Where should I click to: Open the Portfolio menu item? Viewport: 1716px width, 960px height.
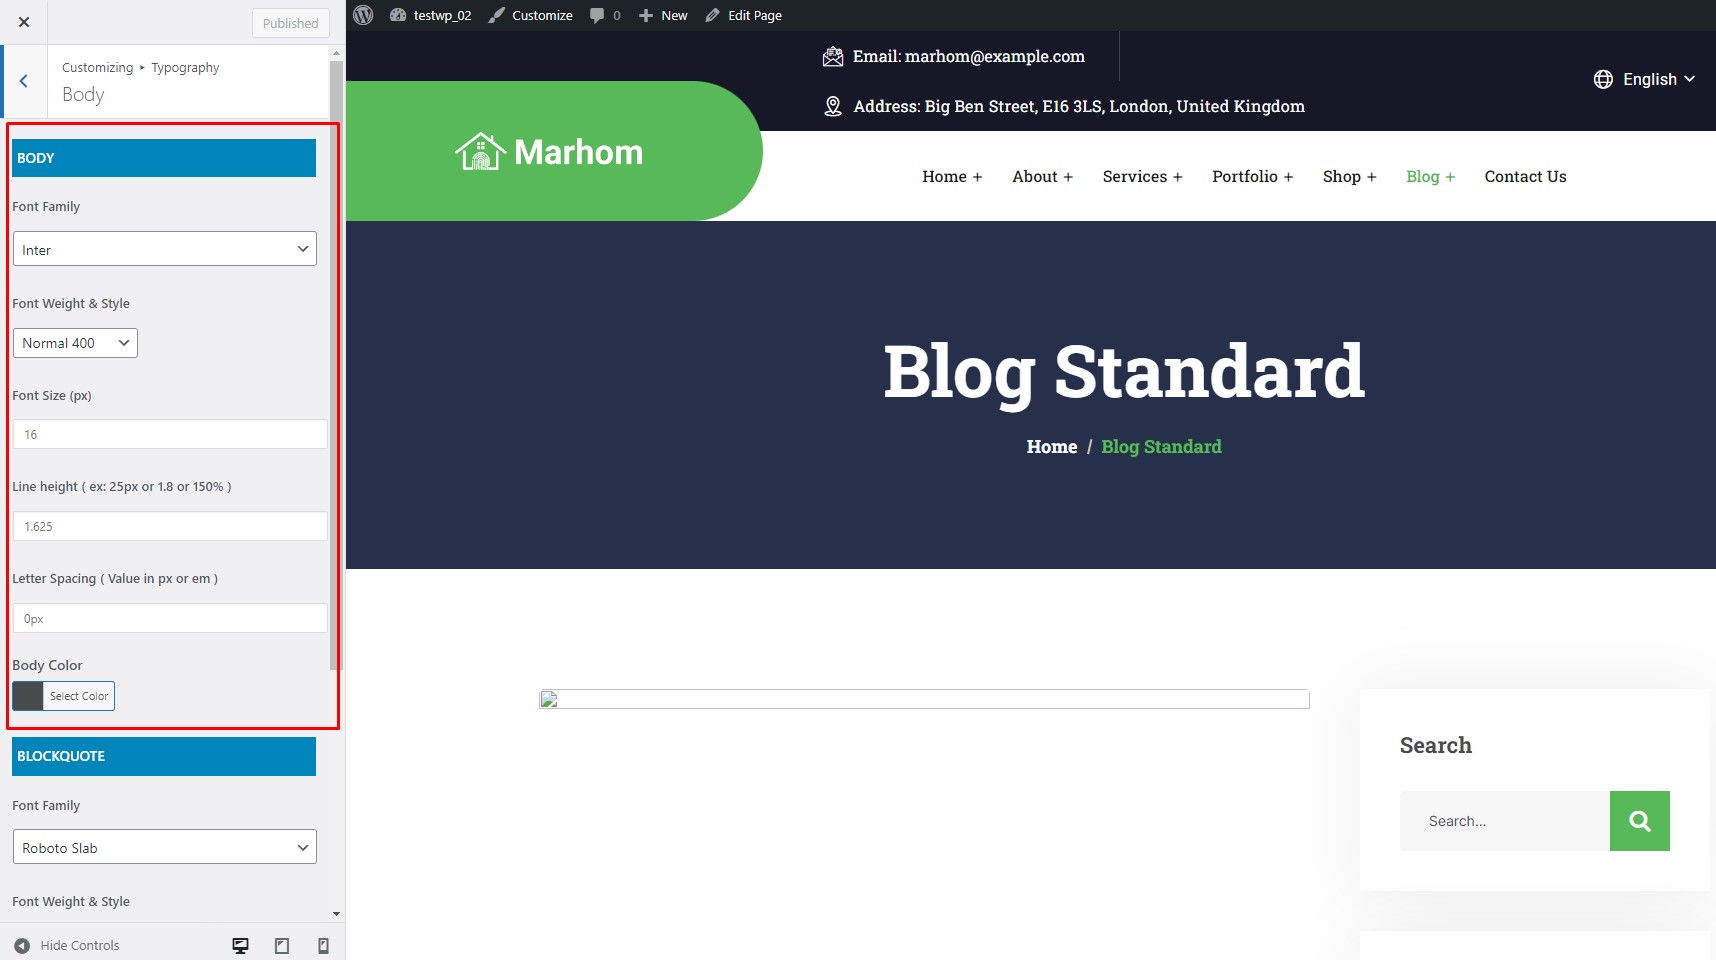pos(1252,176)
